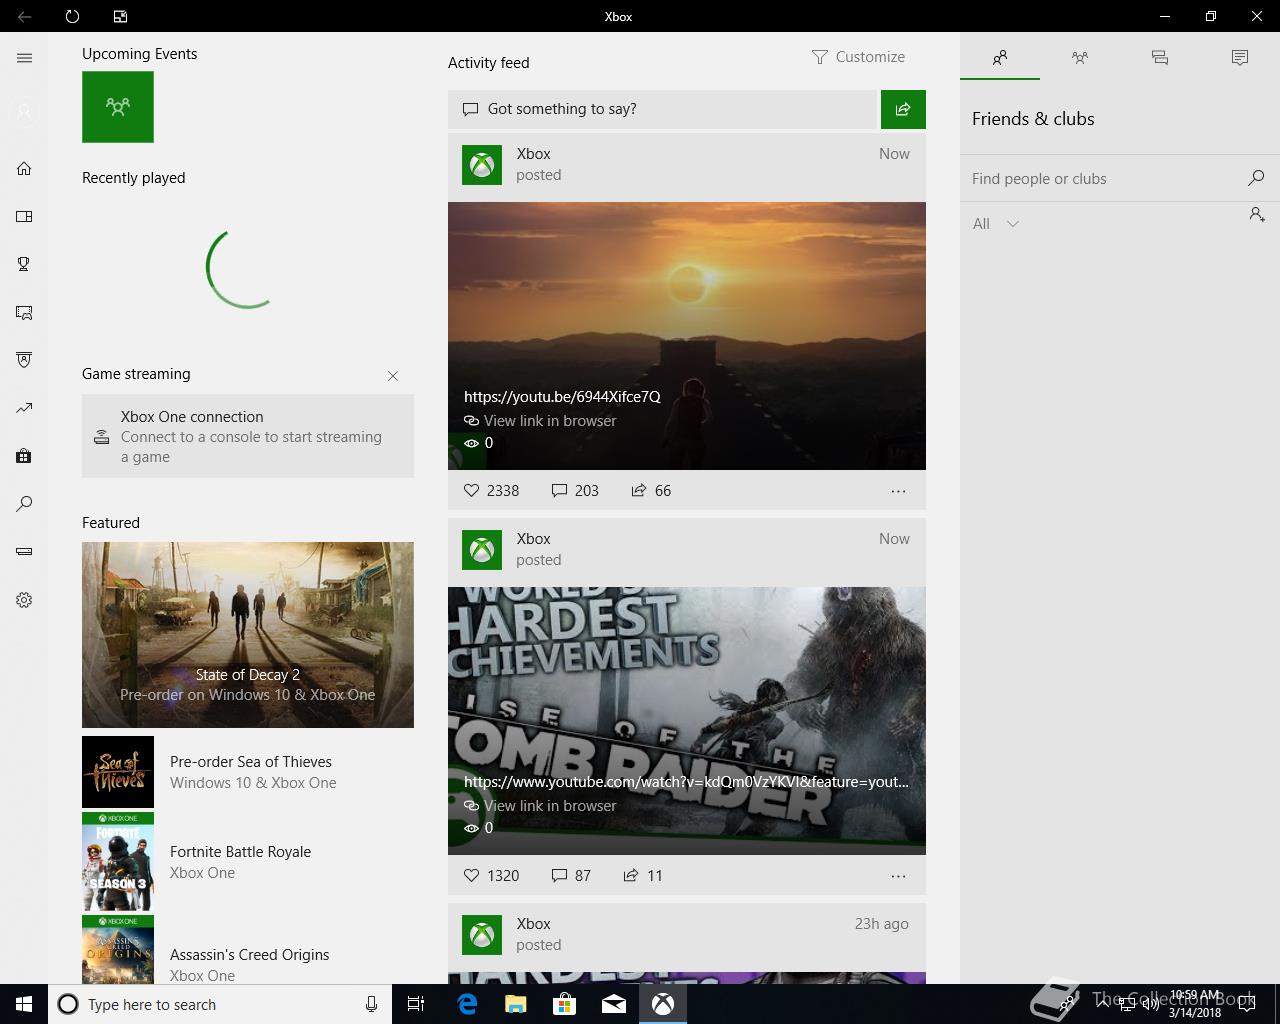This screenshot has height=1024, width=1280.
Task: Click the compact view icon in title bar
Action: pyautogui.click(x=120, y=16)
